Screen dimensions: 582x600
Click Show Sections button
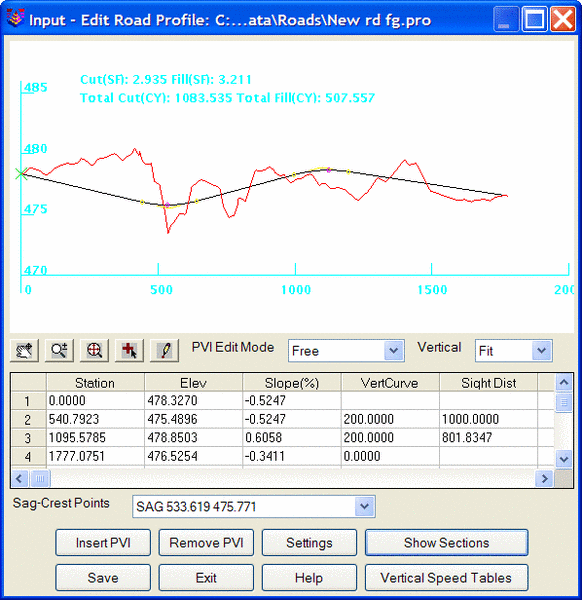pyautogui.click(x=447, y=543)
